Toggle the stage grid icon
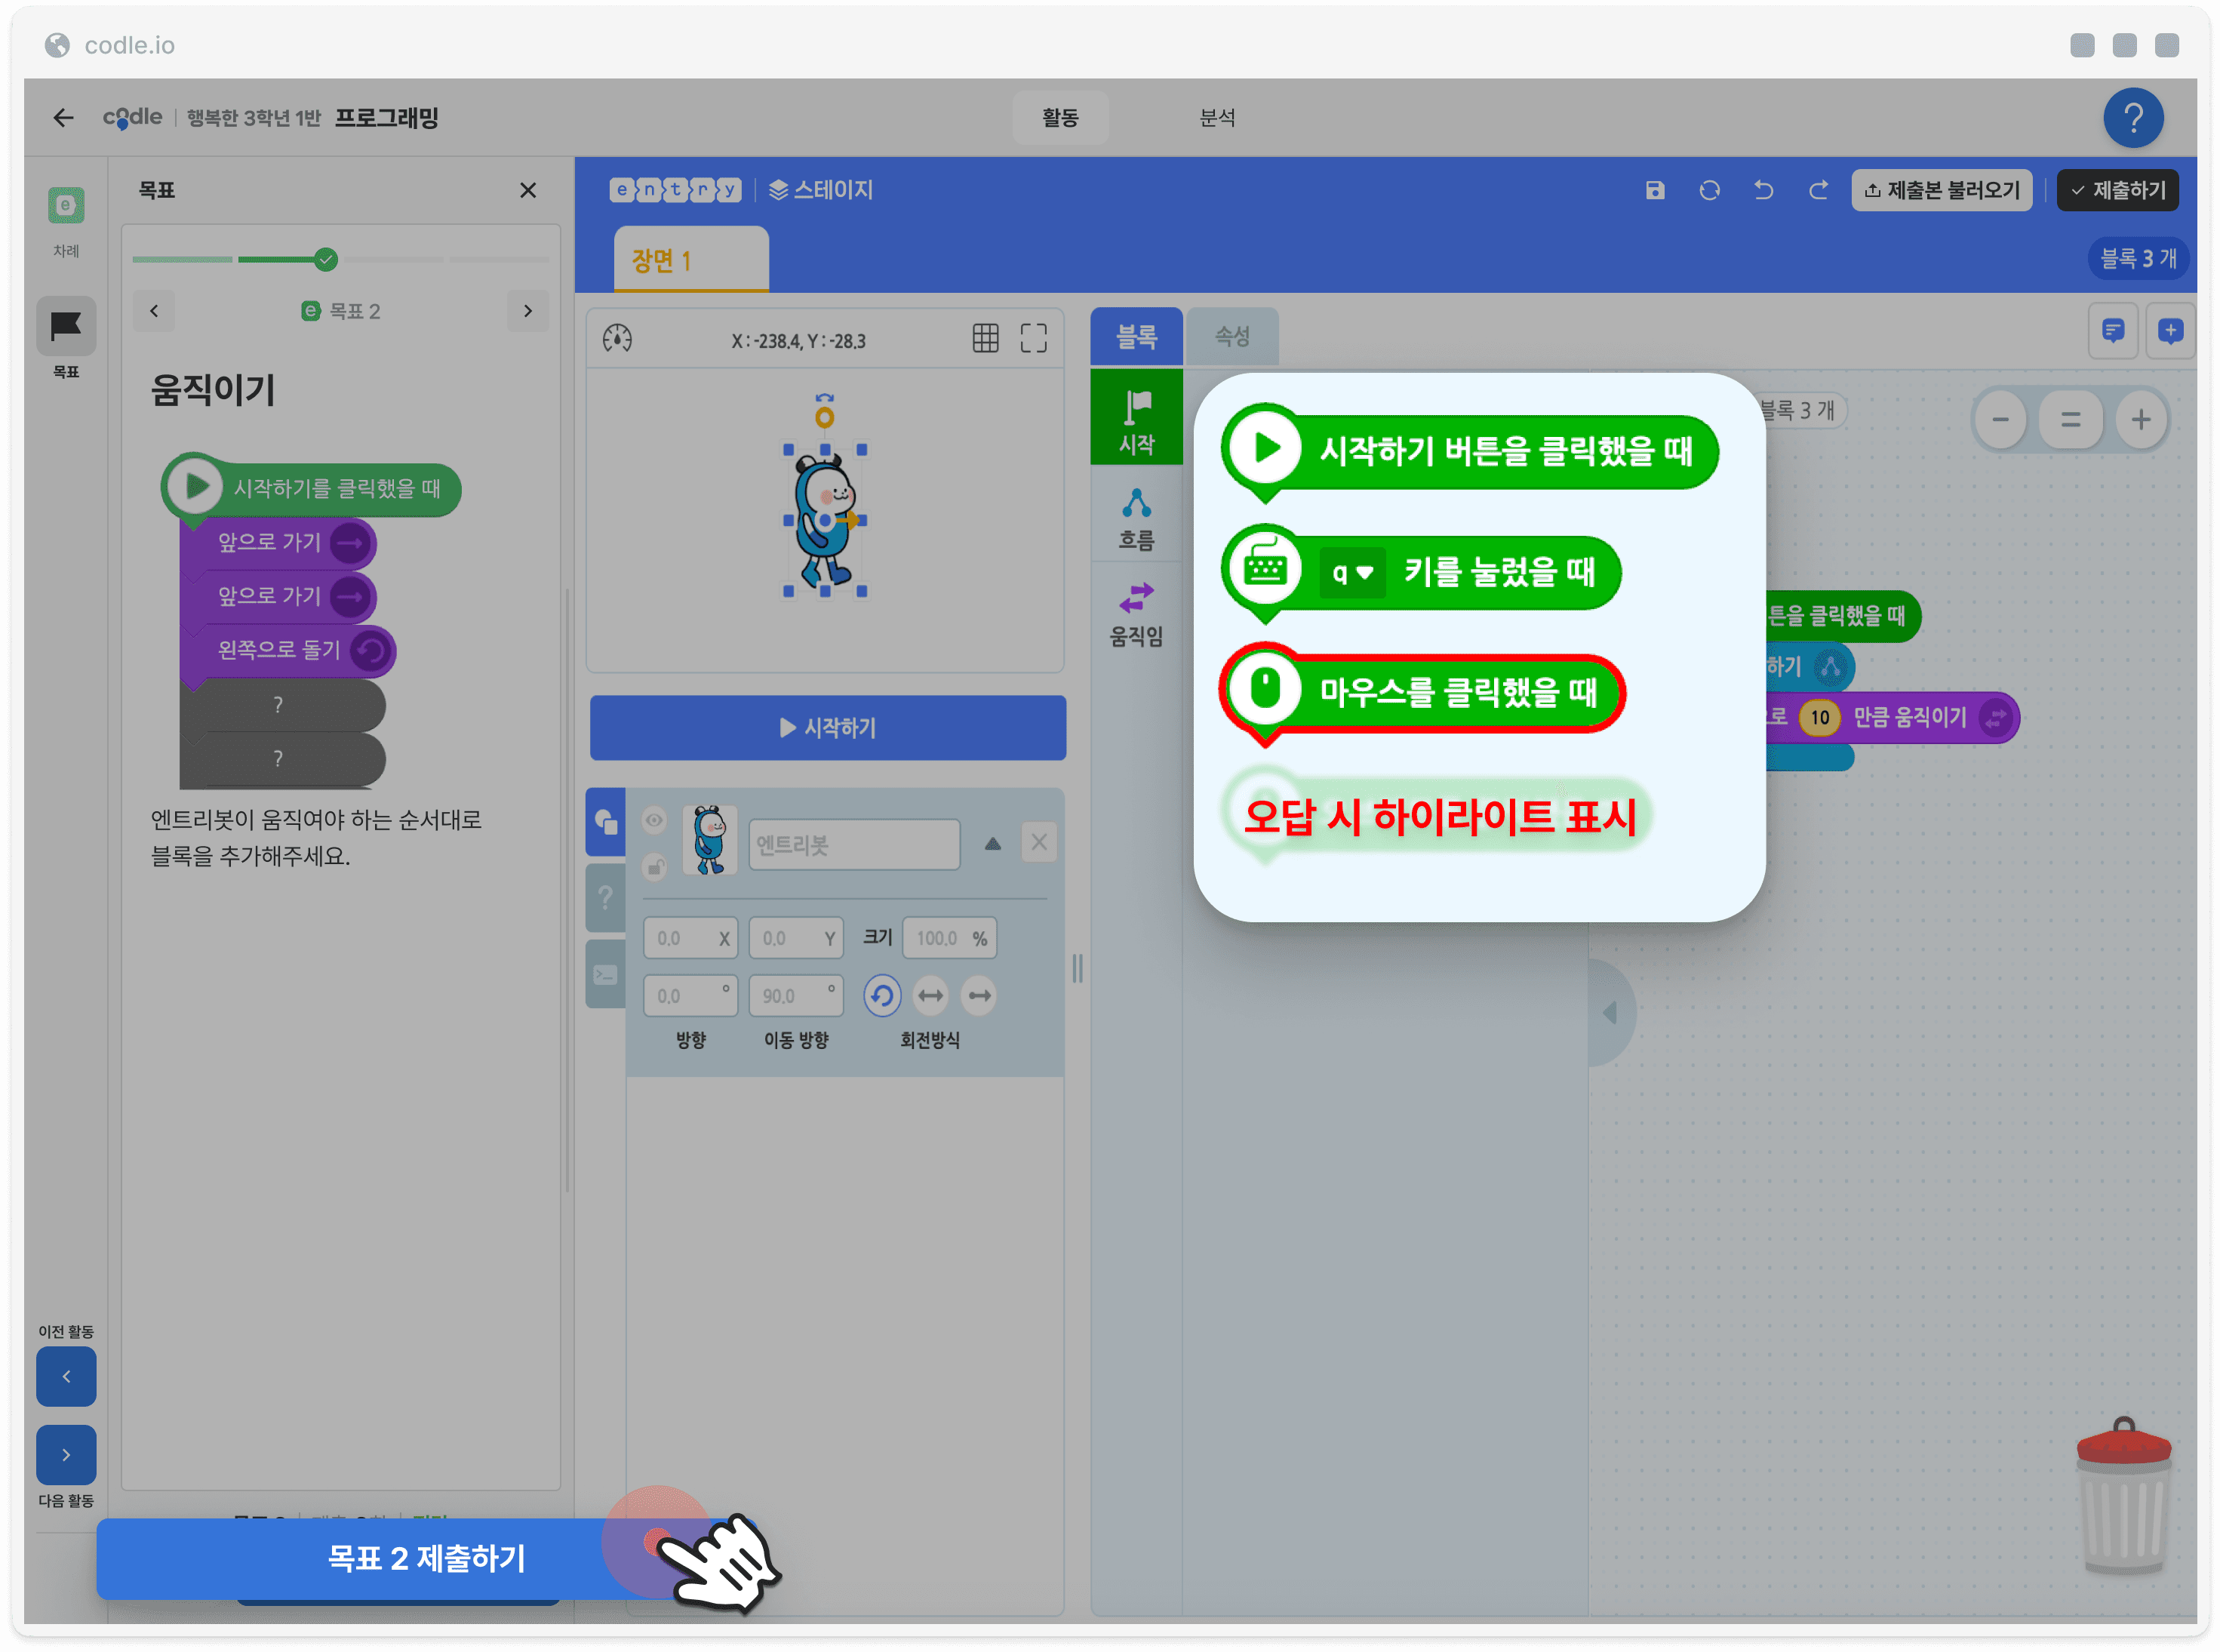Viewport: 2220px width, 1652px height. pos(985,339)
